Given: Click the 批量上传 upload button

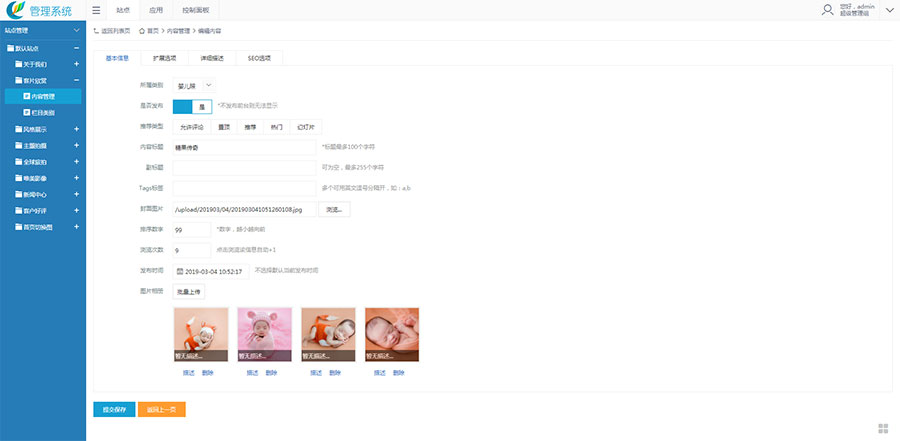Looking at the screenshot, I should [188, 292].
